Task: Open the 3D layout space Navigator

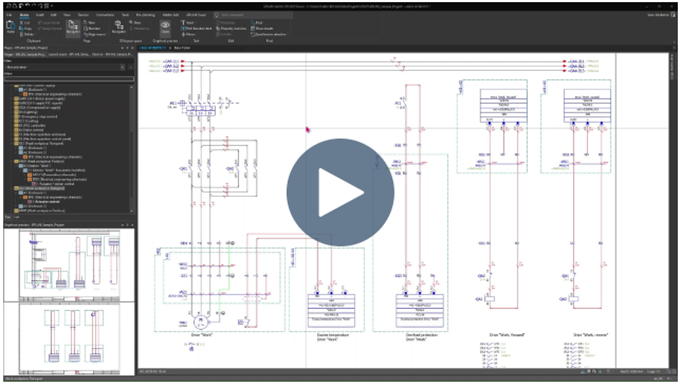Action: pos(119,27)
